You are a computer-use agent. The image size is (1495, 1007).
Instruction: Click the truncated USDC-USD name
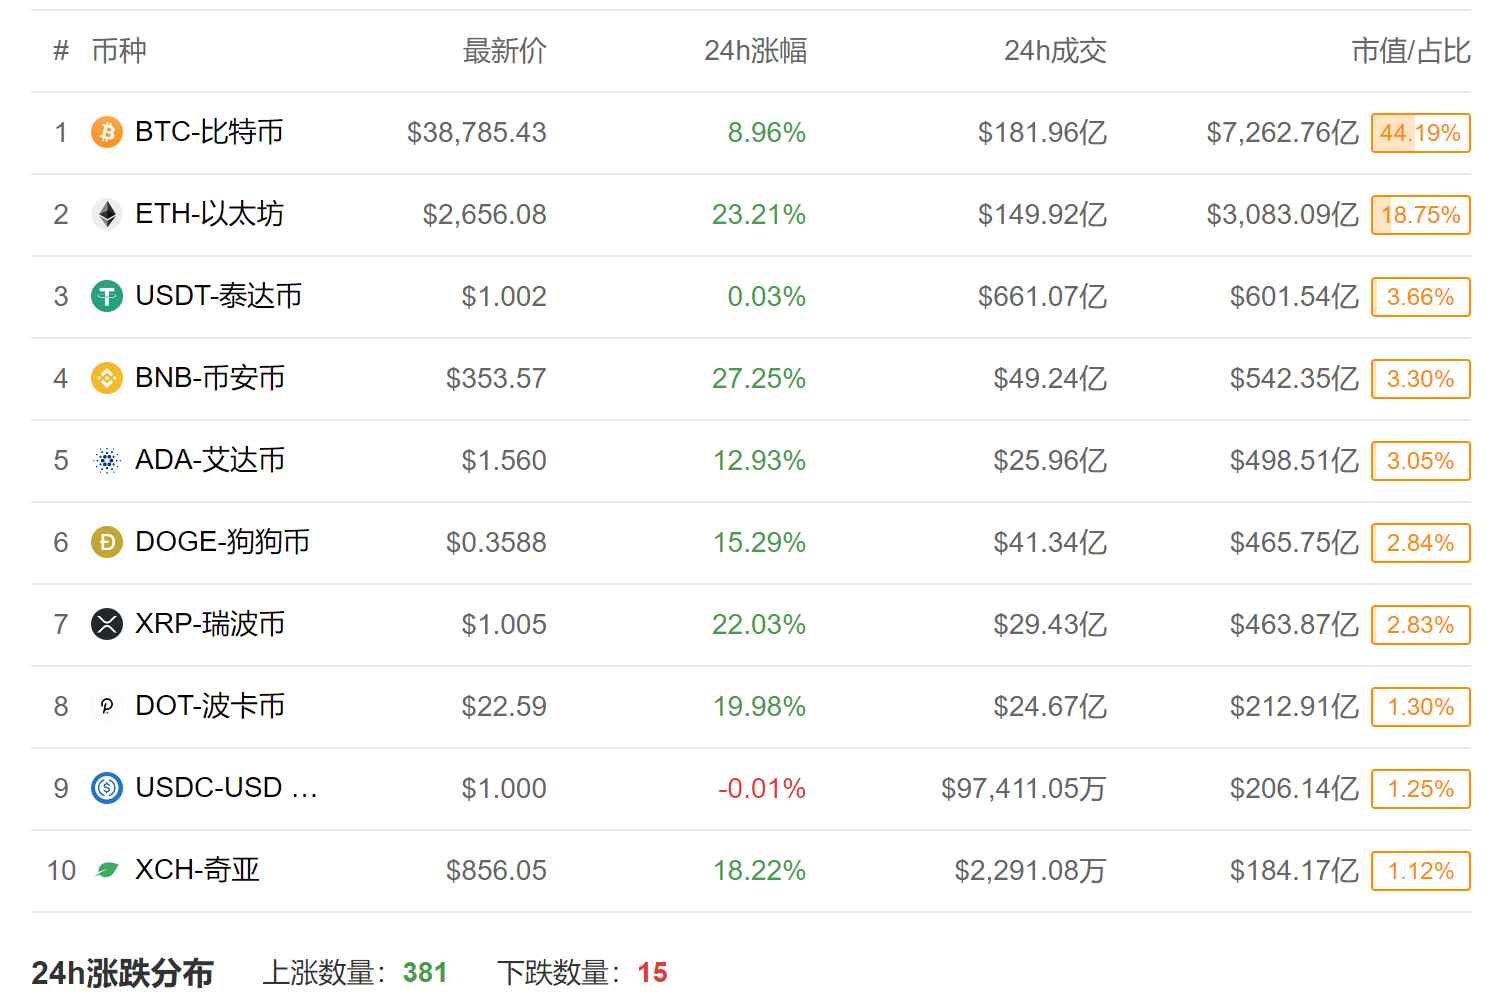click(225, 788)
